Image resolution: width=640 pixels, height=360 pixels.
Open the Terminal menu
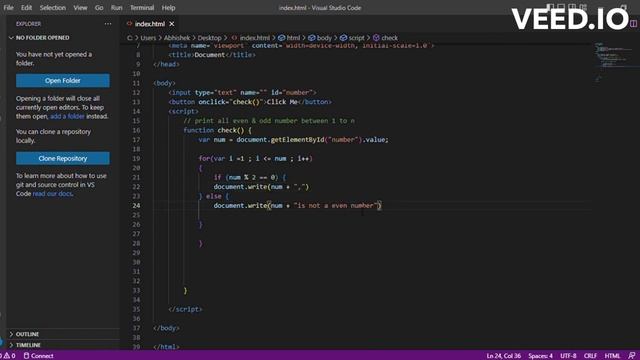pyautogui.click(x=142, y=8)
